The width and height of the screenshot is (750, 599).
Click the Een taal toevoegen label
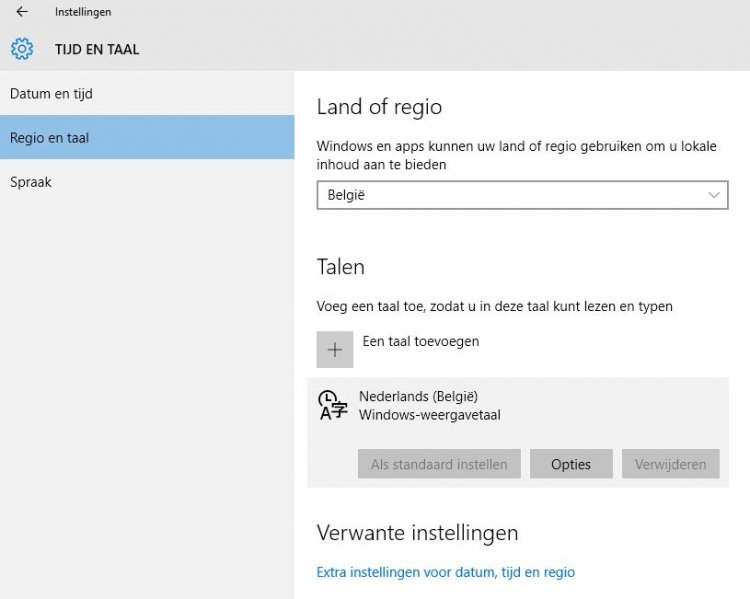coord(421,341)
